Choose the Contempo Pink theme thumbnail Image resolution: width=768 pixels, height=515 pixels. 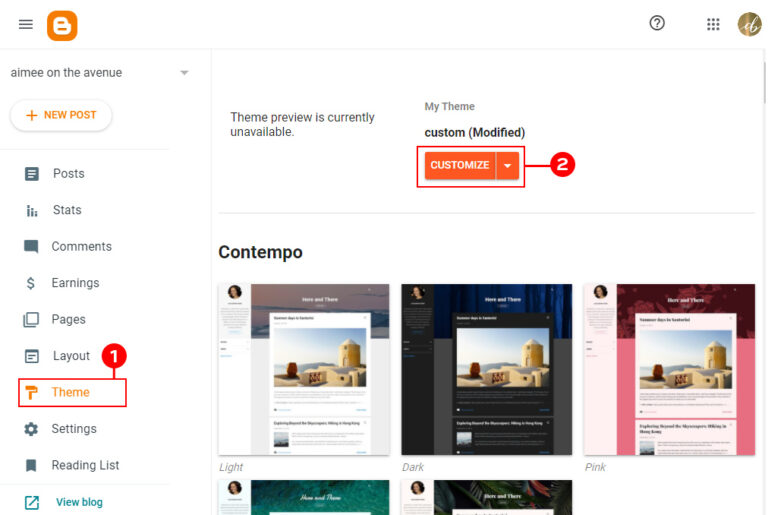[669, 369]
